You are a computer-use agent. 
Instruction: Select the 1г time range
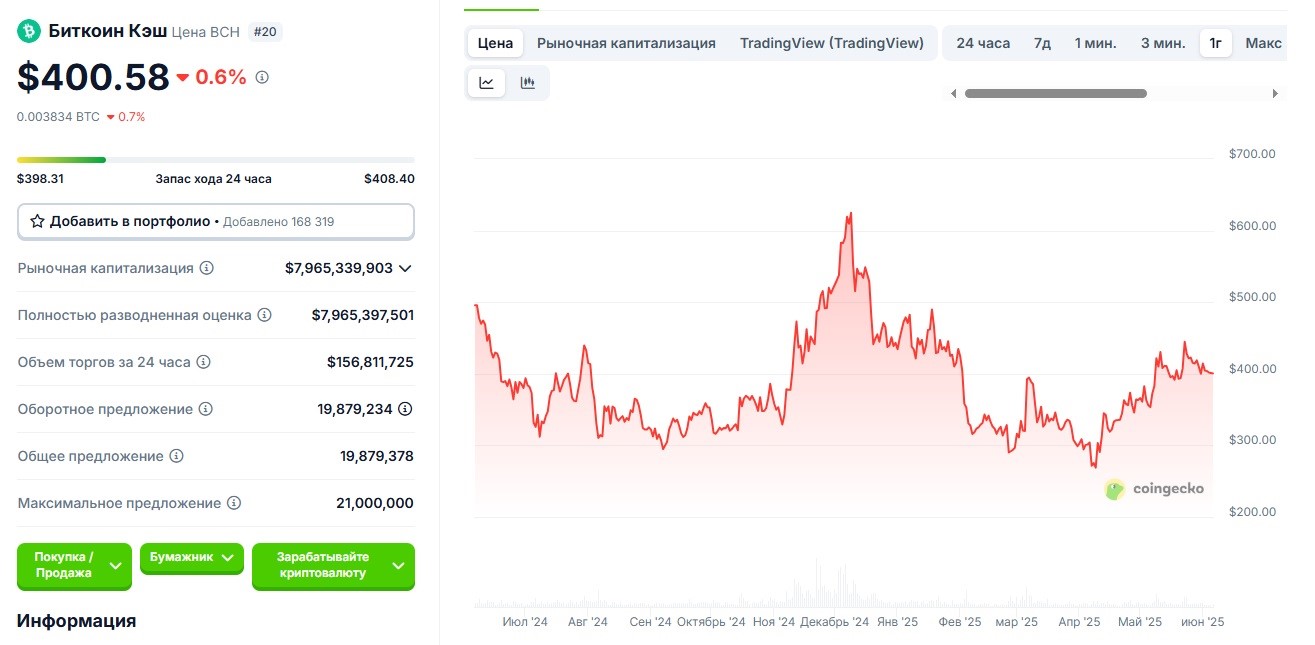(1215, 43)
